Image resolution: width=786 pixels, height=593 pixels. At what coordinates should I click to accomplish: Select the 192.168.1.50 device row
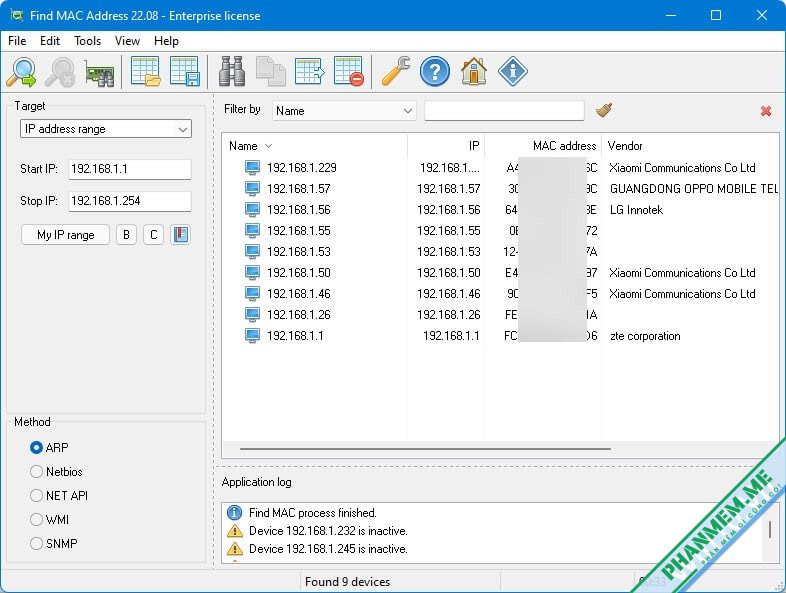(500, 273)
